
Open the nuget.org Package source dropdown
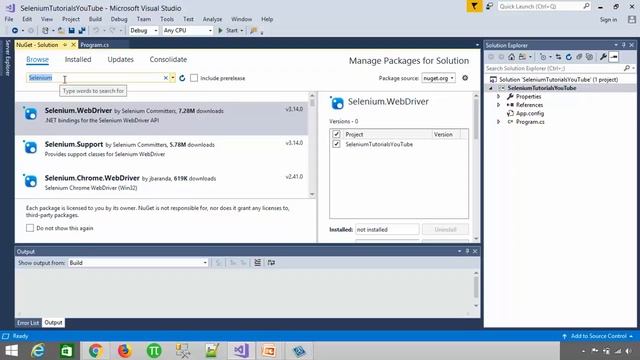tap(438, 78)
